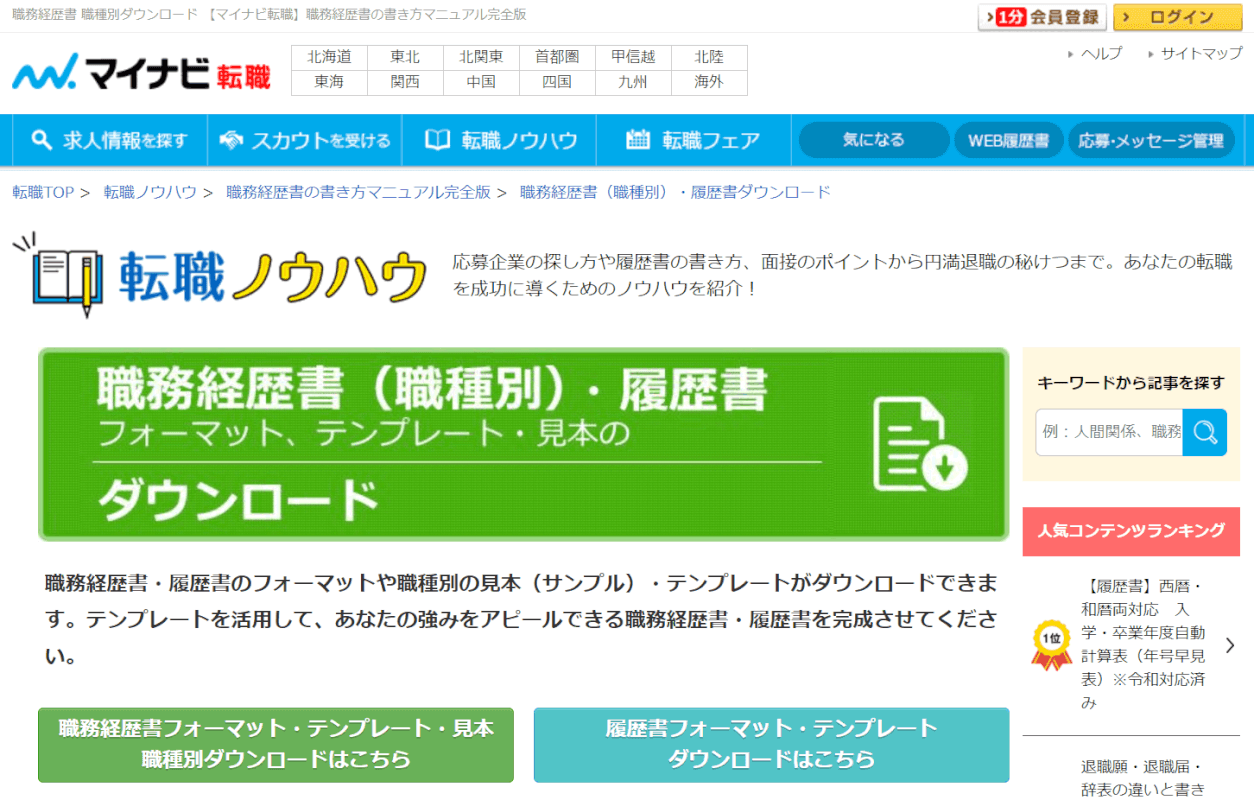The width and height of the screenshot is (1254, 800).
Task: Open the 気になる saved items menu
Action: [873, 140]
